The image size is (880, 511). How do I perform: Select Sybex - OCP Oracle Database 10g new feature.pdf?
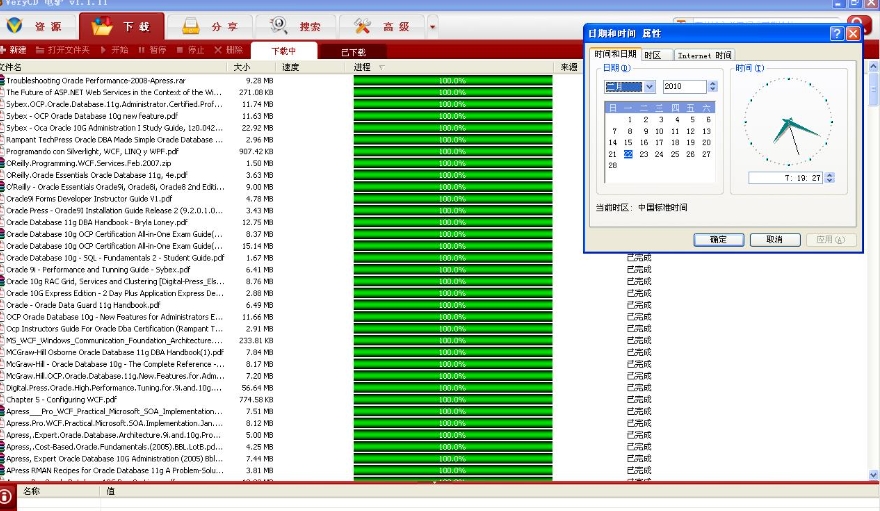coord(92,116)
